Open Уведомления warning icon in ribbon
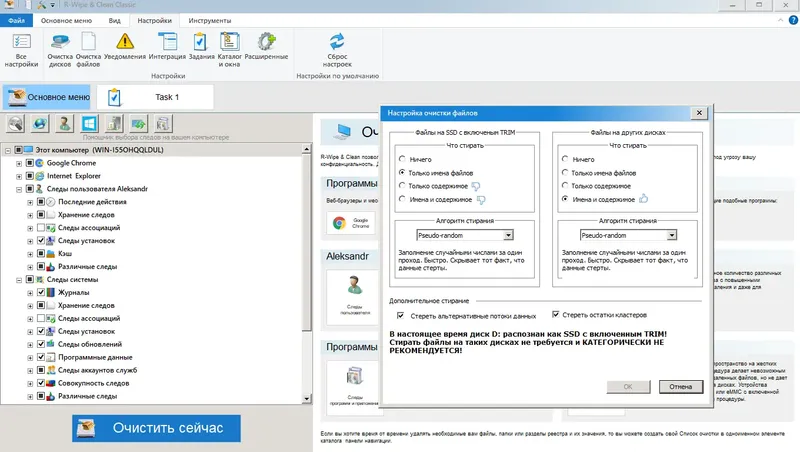The height and width of the screenshot is (452, 800). point(125,47)
